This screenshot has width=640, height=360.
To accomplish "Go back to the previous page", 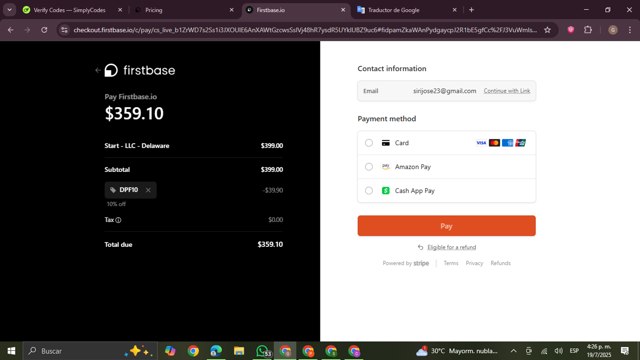I will coord(11,30).
